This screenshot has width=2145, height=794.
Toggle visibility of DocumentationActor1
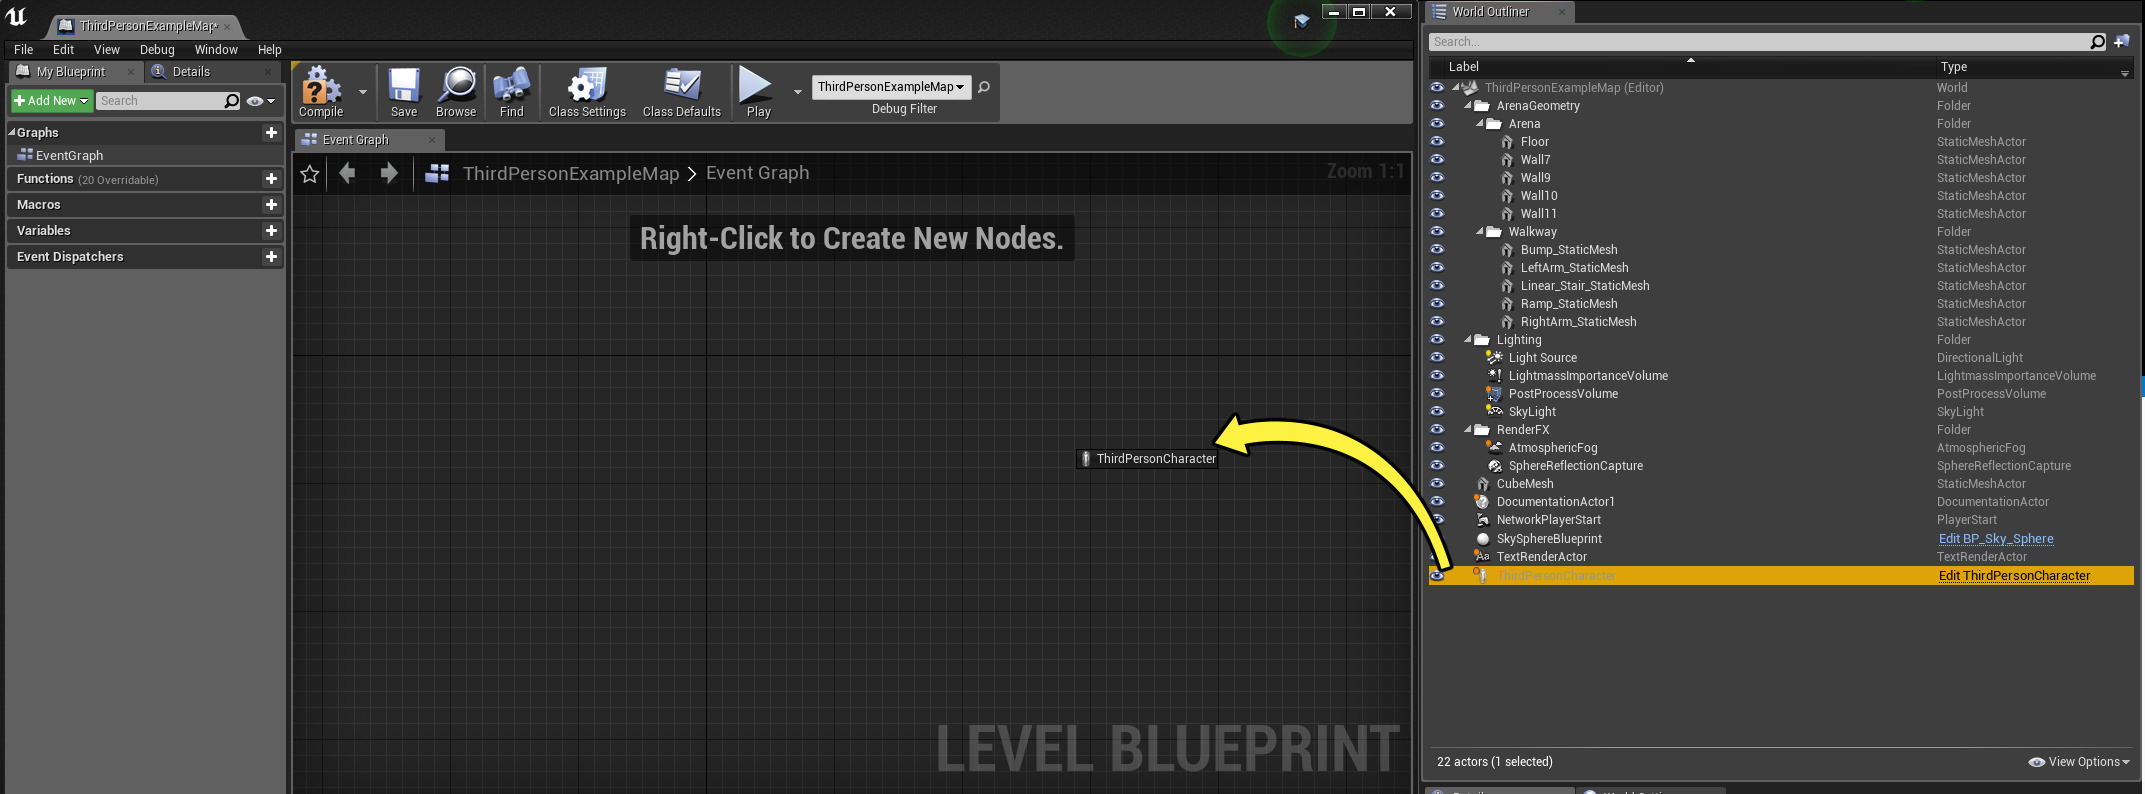[1437, 502]
